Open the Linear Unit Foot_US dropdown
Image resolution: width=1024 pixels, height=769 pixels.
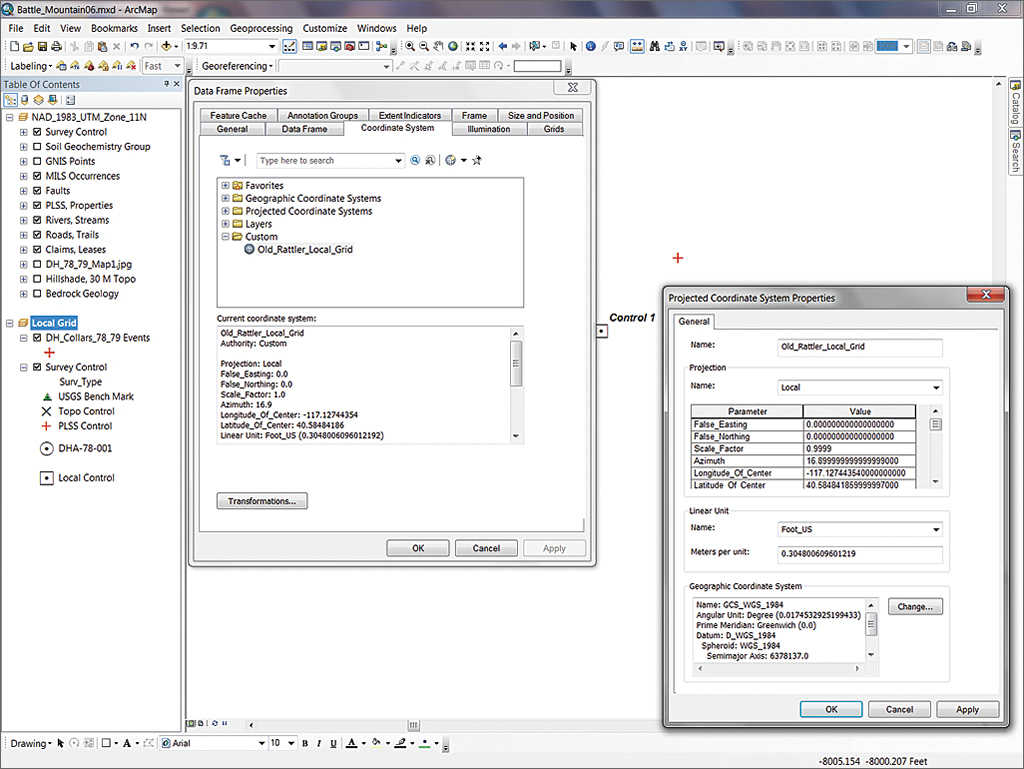(x=936, y=530)
